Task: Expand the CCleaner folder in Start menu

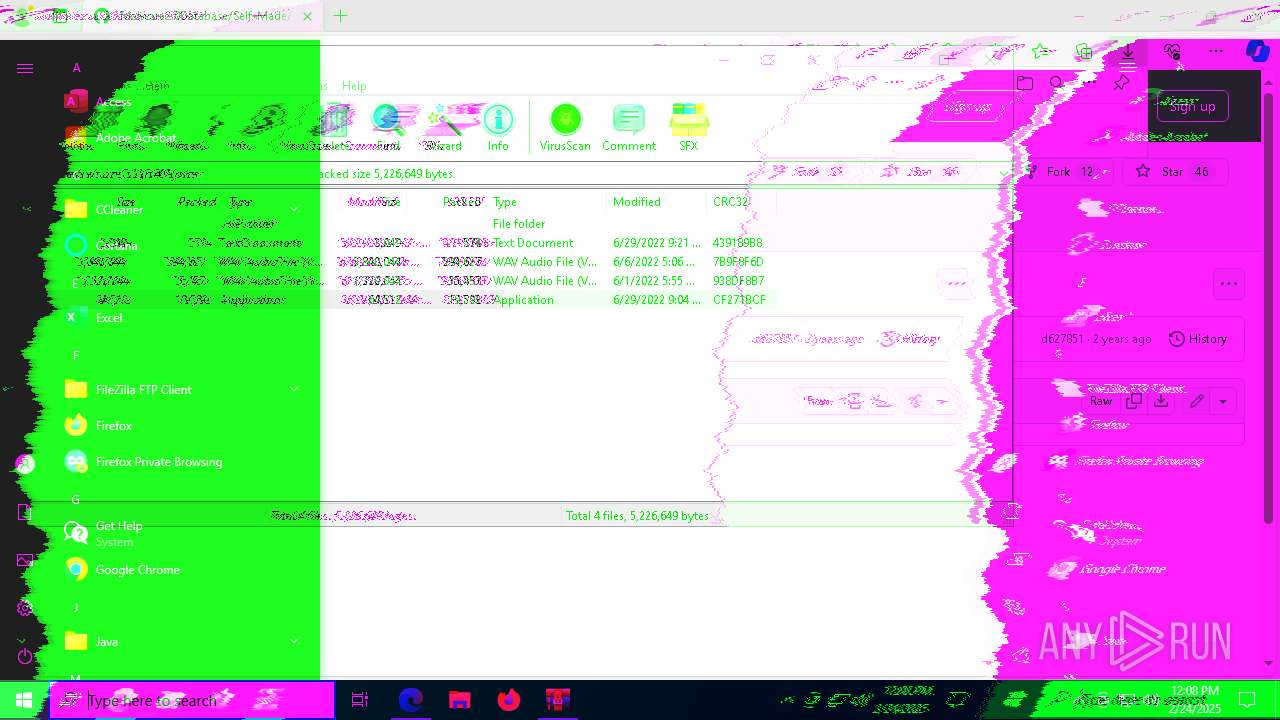Action: [293, 210]
